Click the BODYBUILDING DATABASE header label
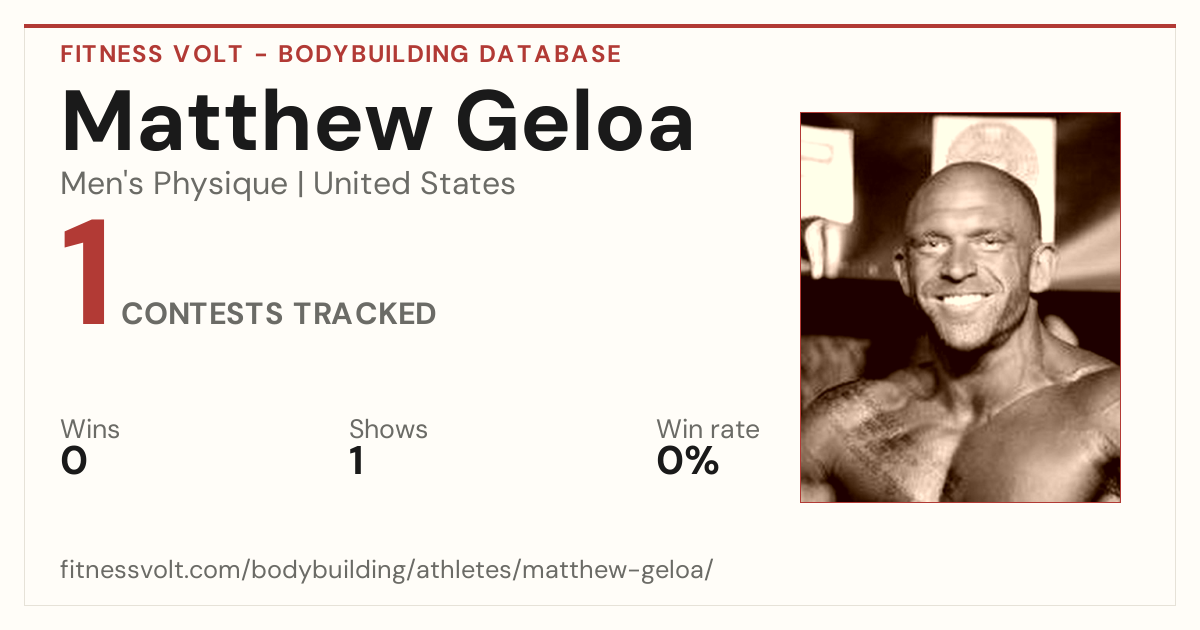The image size is (1200, 630). [x=450, y=54]
